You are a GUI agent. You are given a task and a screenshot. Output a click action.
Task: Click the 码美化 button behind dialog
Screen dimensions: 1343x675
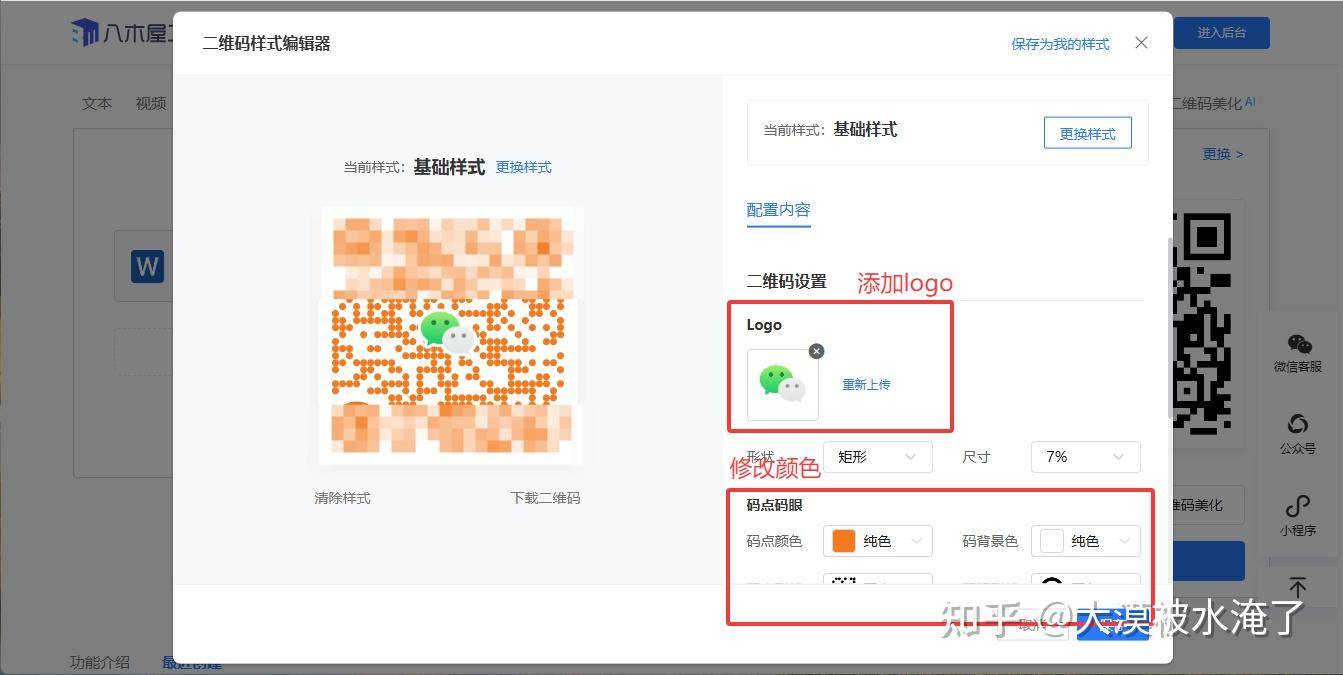click(x=1208, y=505)
